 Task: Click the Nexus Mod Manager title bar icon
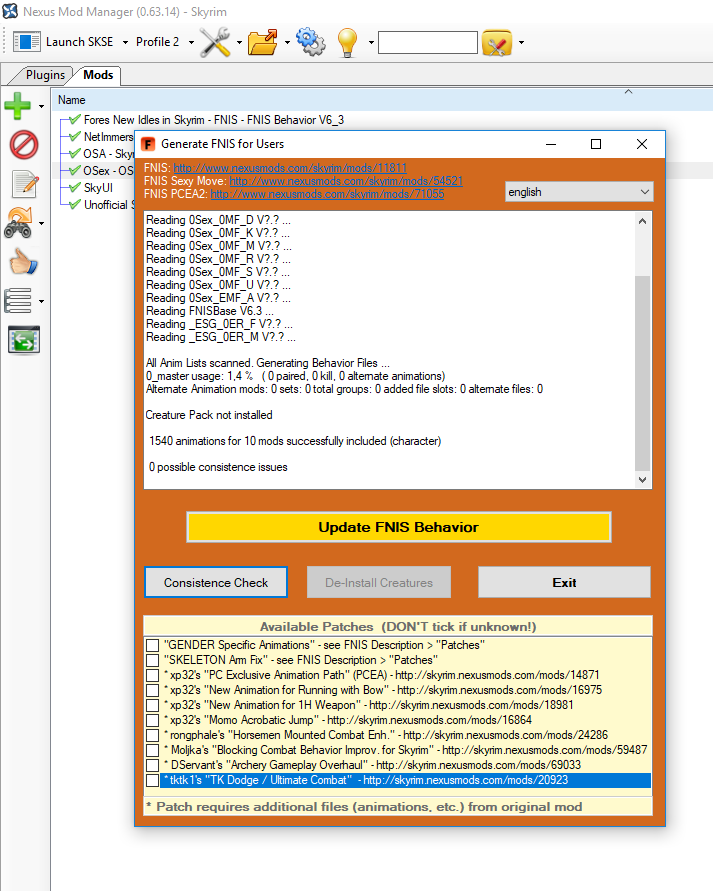point(10,11)
